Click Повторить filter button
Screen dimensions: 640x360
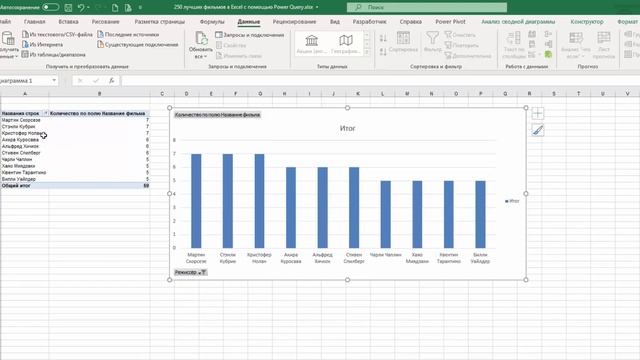tap(461, 45)
